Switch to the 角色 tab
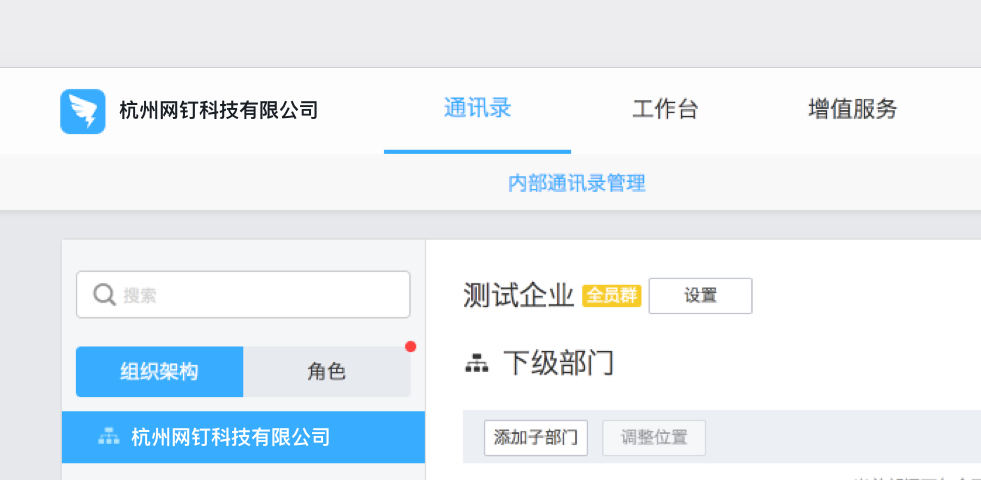The image size is (981, 480). click(x=327, y=372)
